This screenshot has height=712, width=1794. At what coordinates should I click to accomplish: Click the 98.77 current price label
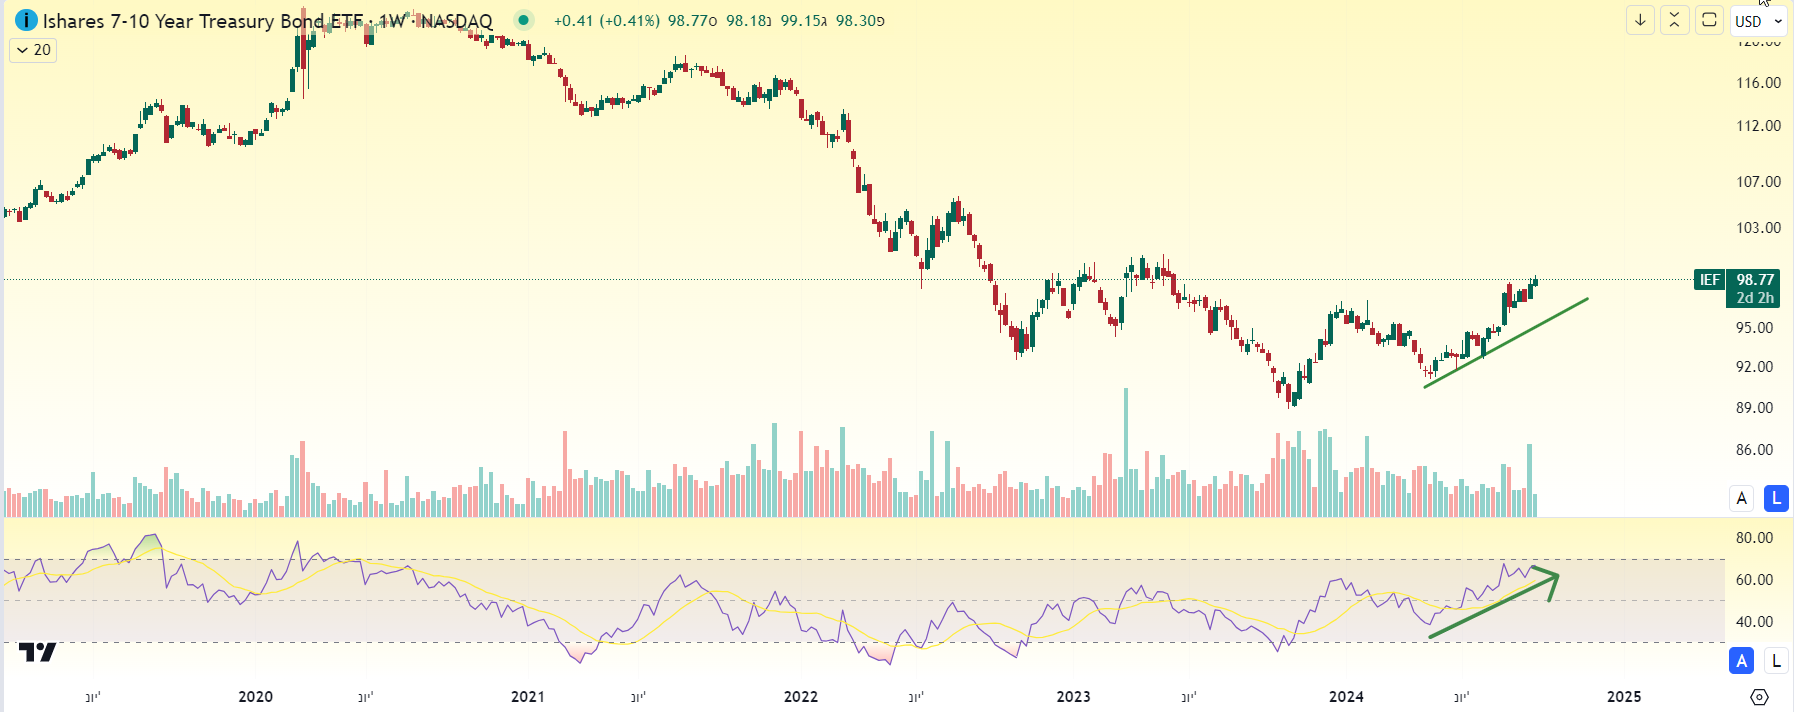tap(1755, 280)
